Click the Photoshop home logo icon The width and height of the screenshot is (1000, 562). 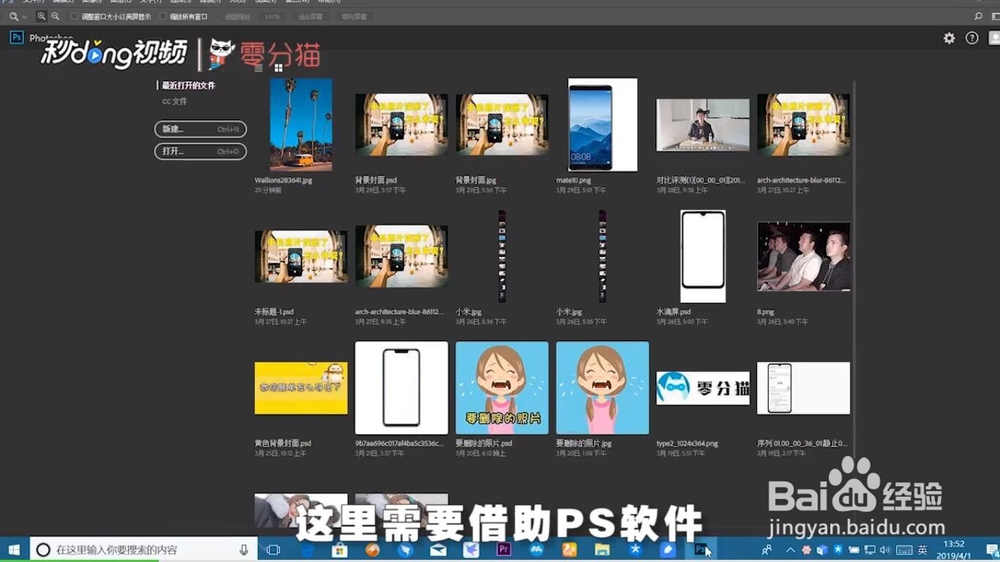tap(17, 38)
